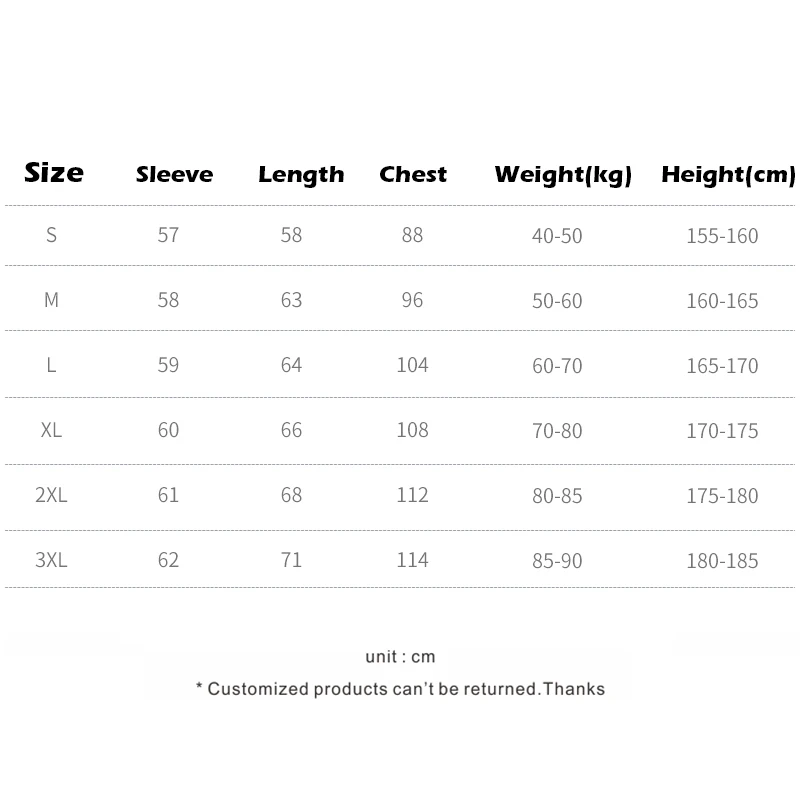Click length value 71 in the 3XL row

pos(291,560)
